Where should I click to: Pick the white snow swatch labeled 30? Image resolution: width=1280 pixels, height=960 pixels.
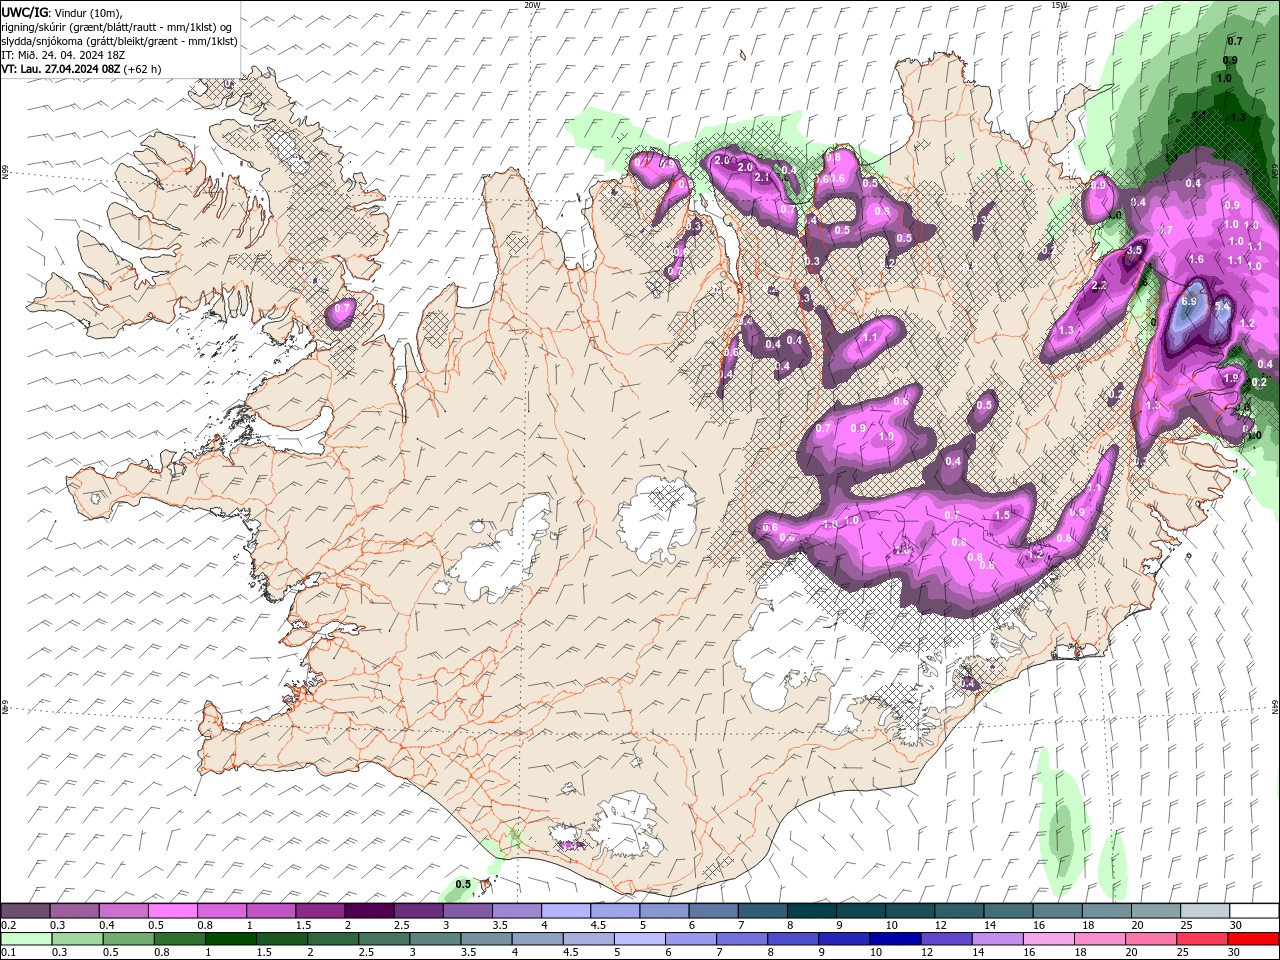coord(1255,911)
